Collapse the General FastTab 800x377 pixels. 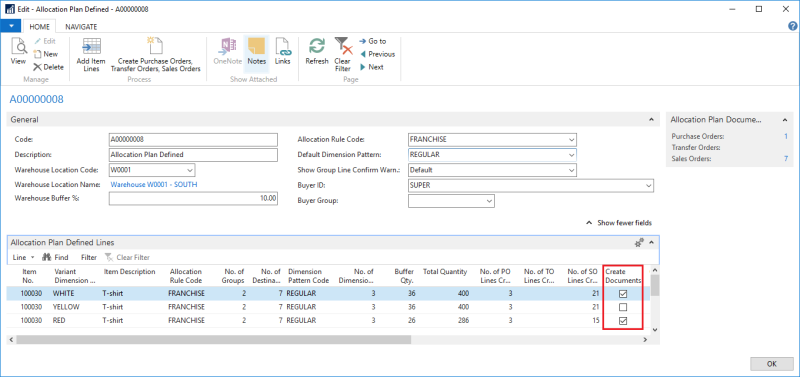[x=651, y=119]
